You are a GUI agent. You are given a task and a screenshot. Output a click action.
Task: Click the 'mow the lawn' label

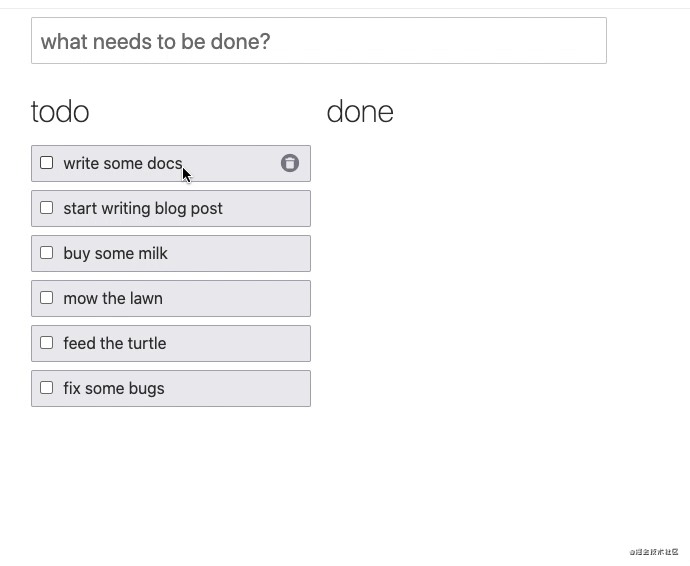click(x=112, y=298)
